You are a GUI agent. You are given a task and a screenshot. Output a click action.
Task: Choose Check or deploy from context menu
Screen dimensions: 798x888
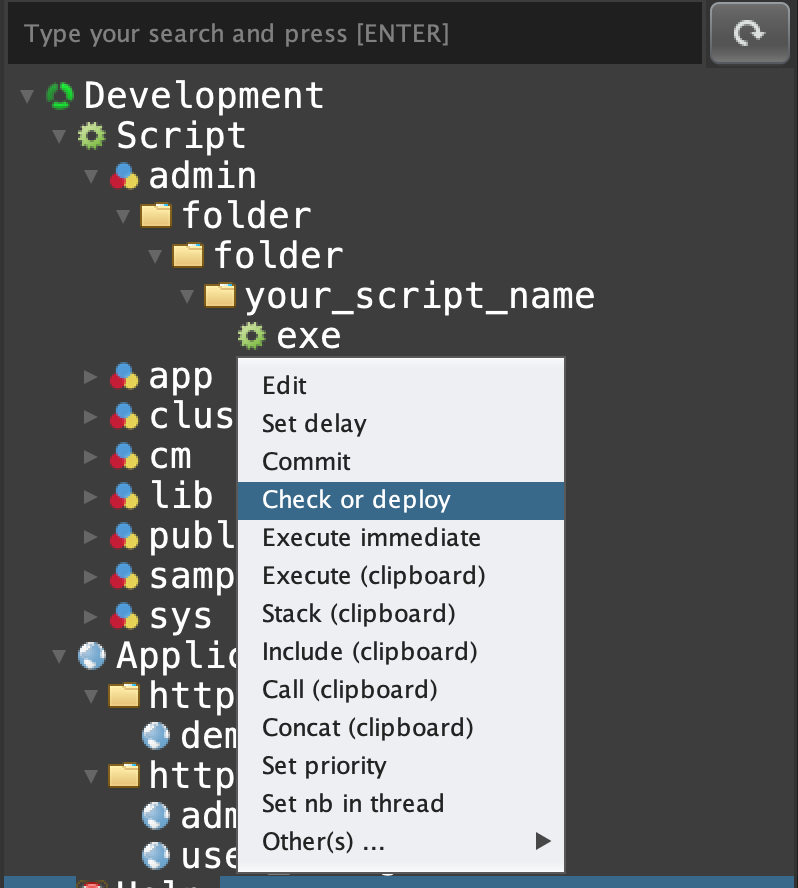coord(356,500)
